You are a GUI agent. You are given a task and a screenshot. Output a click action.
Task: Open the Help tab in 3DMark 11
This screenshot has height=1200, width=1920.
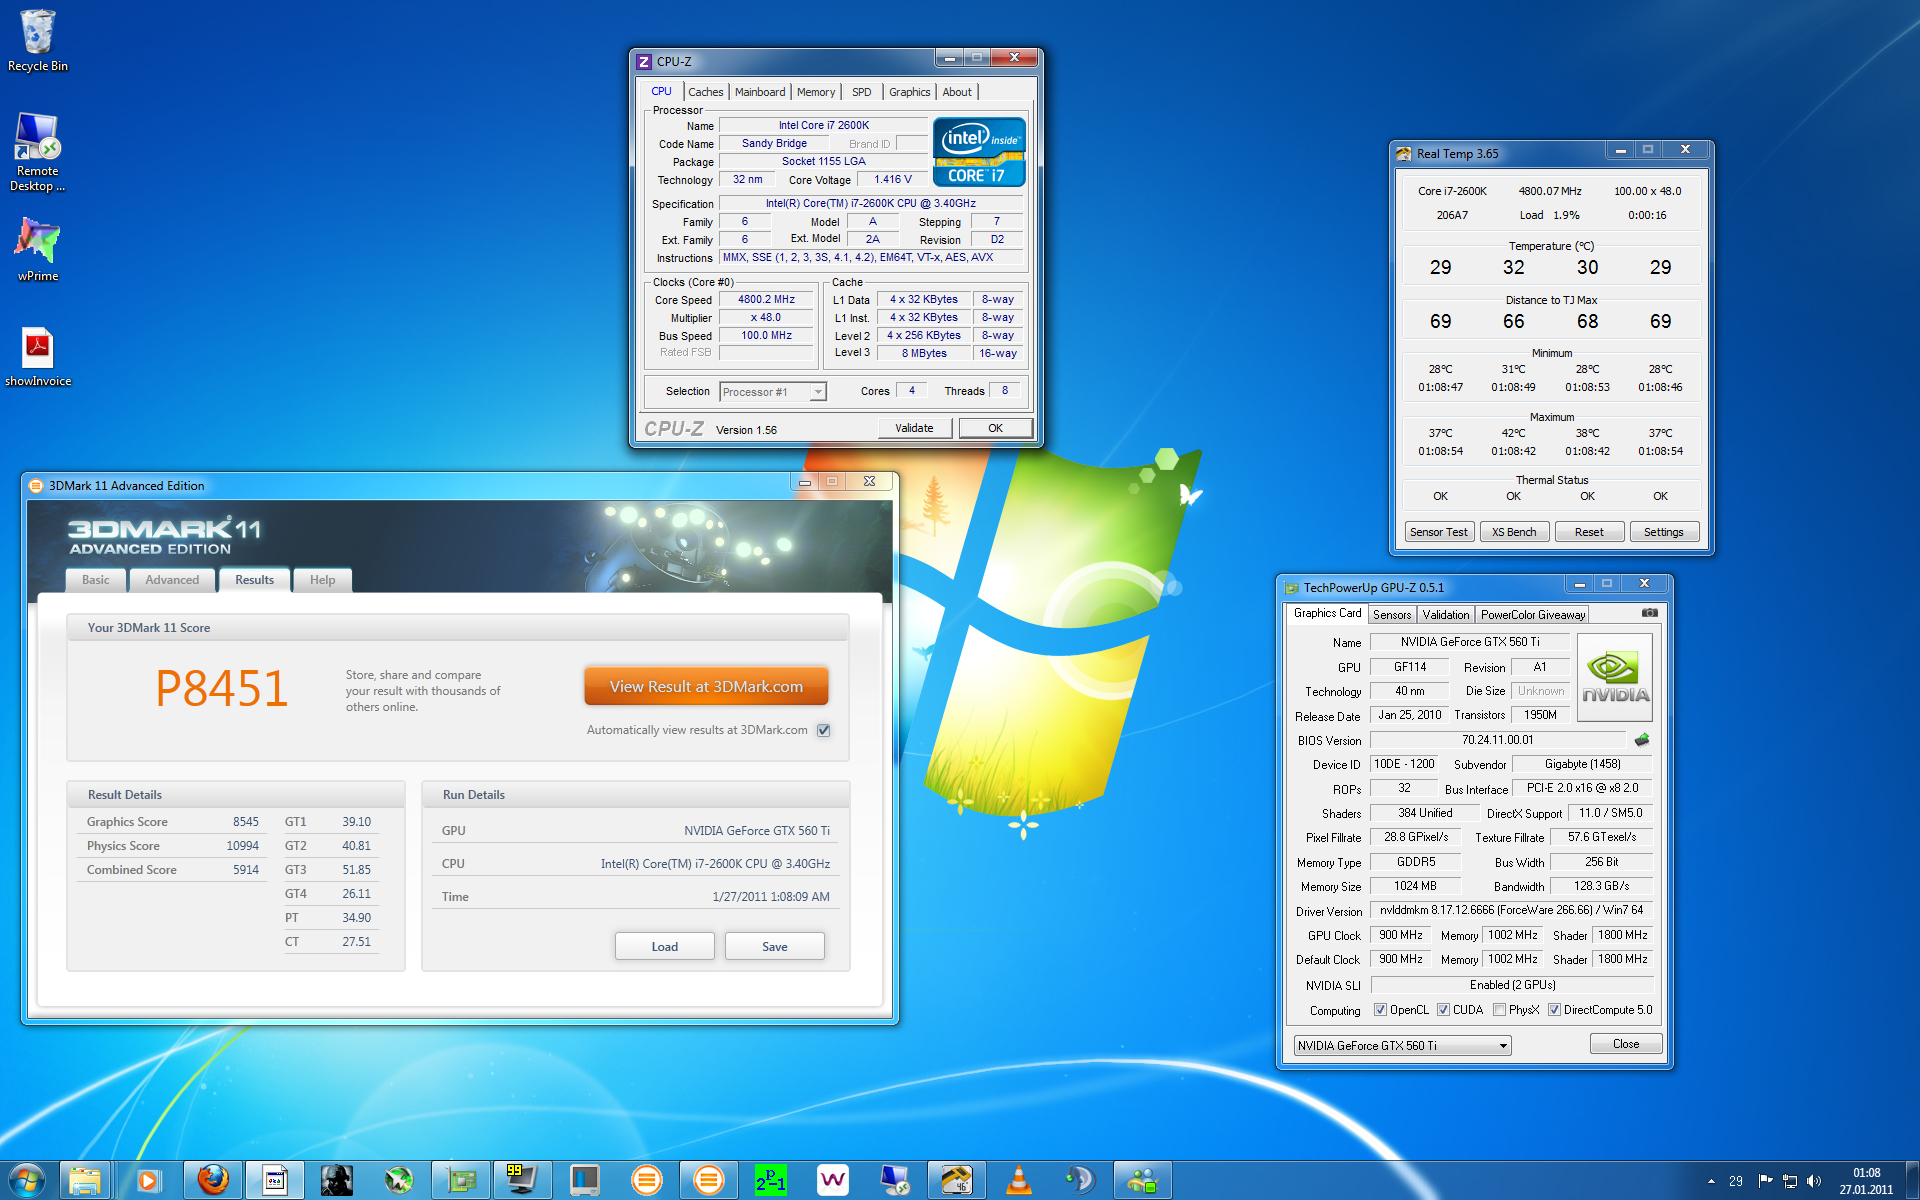322,580
